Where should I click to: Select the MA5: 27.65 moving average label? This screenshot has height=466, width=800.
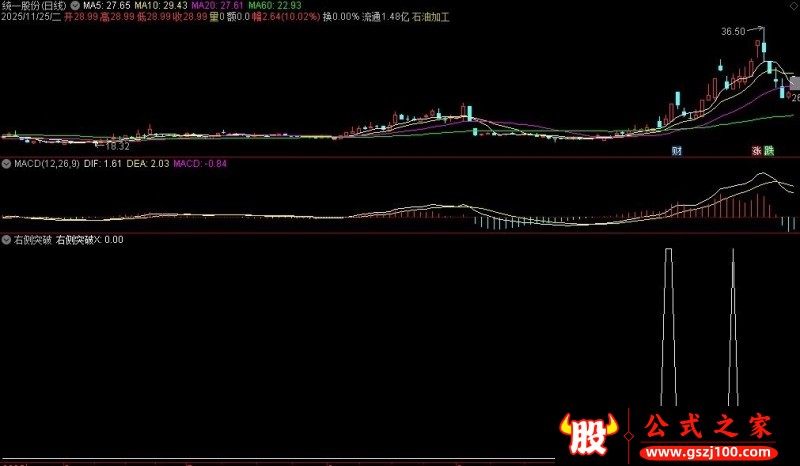[107, 6]
